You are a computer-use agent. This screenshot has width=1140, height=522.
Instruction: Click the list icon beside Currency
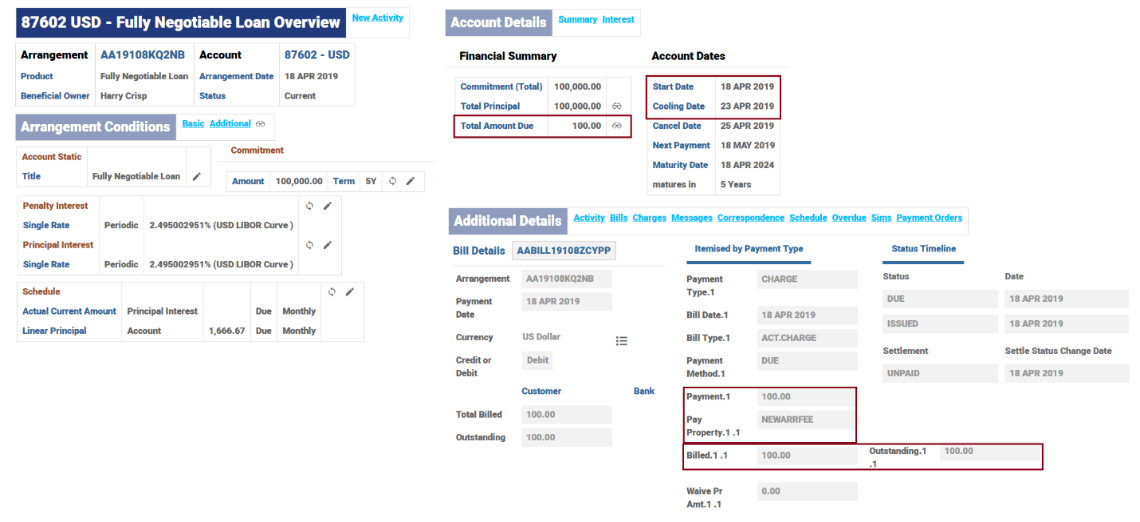[x=621, y=341]
